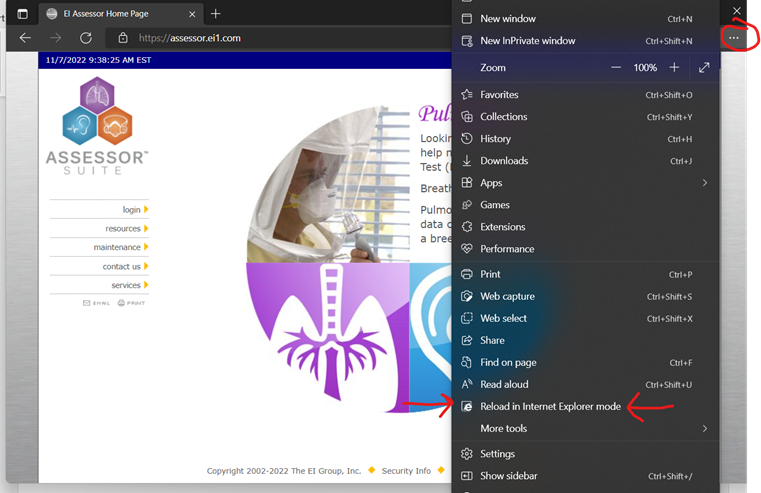Choose Web select from the menu

(585, 318)
